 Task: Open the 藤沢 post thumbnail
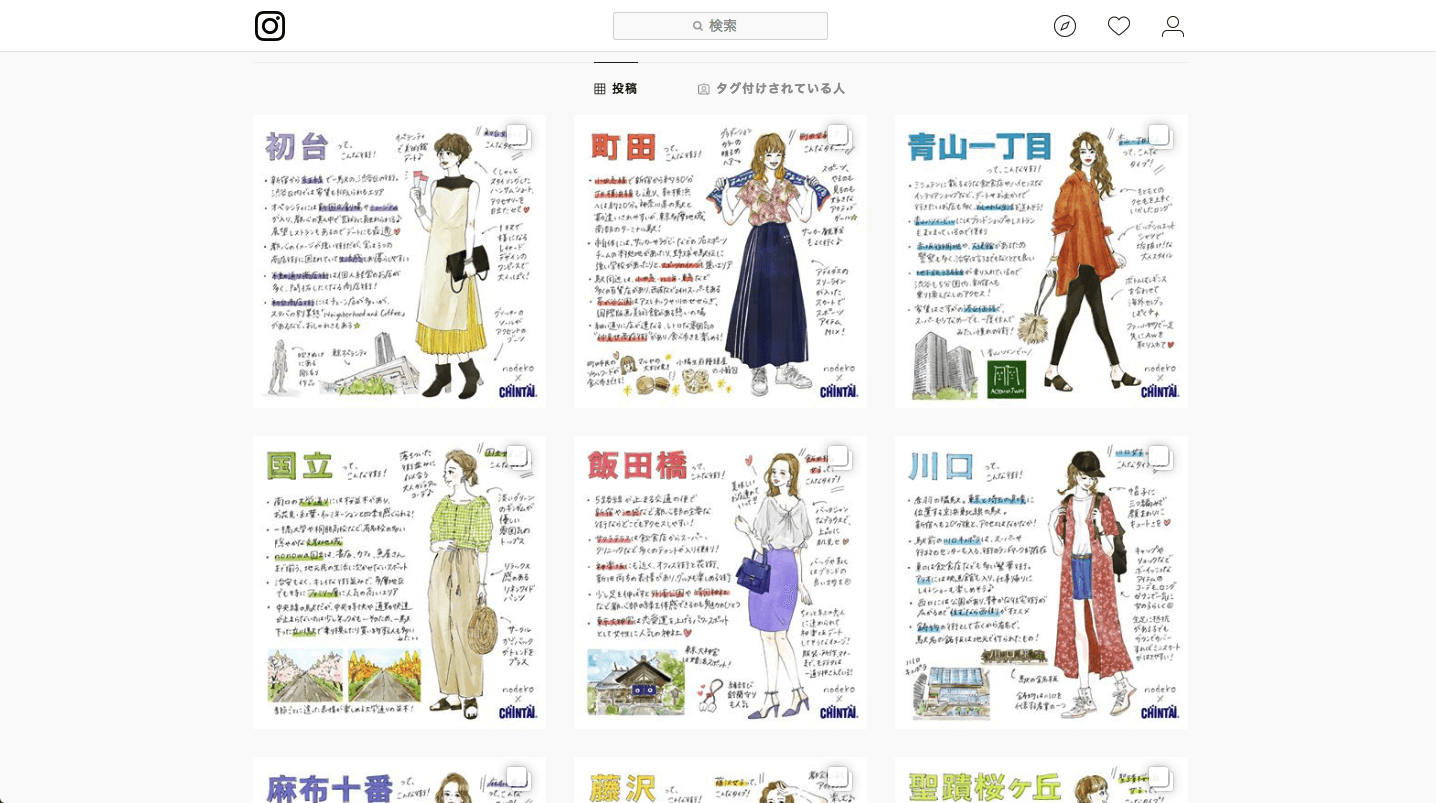pyautogui.click(x=720, y=780)
